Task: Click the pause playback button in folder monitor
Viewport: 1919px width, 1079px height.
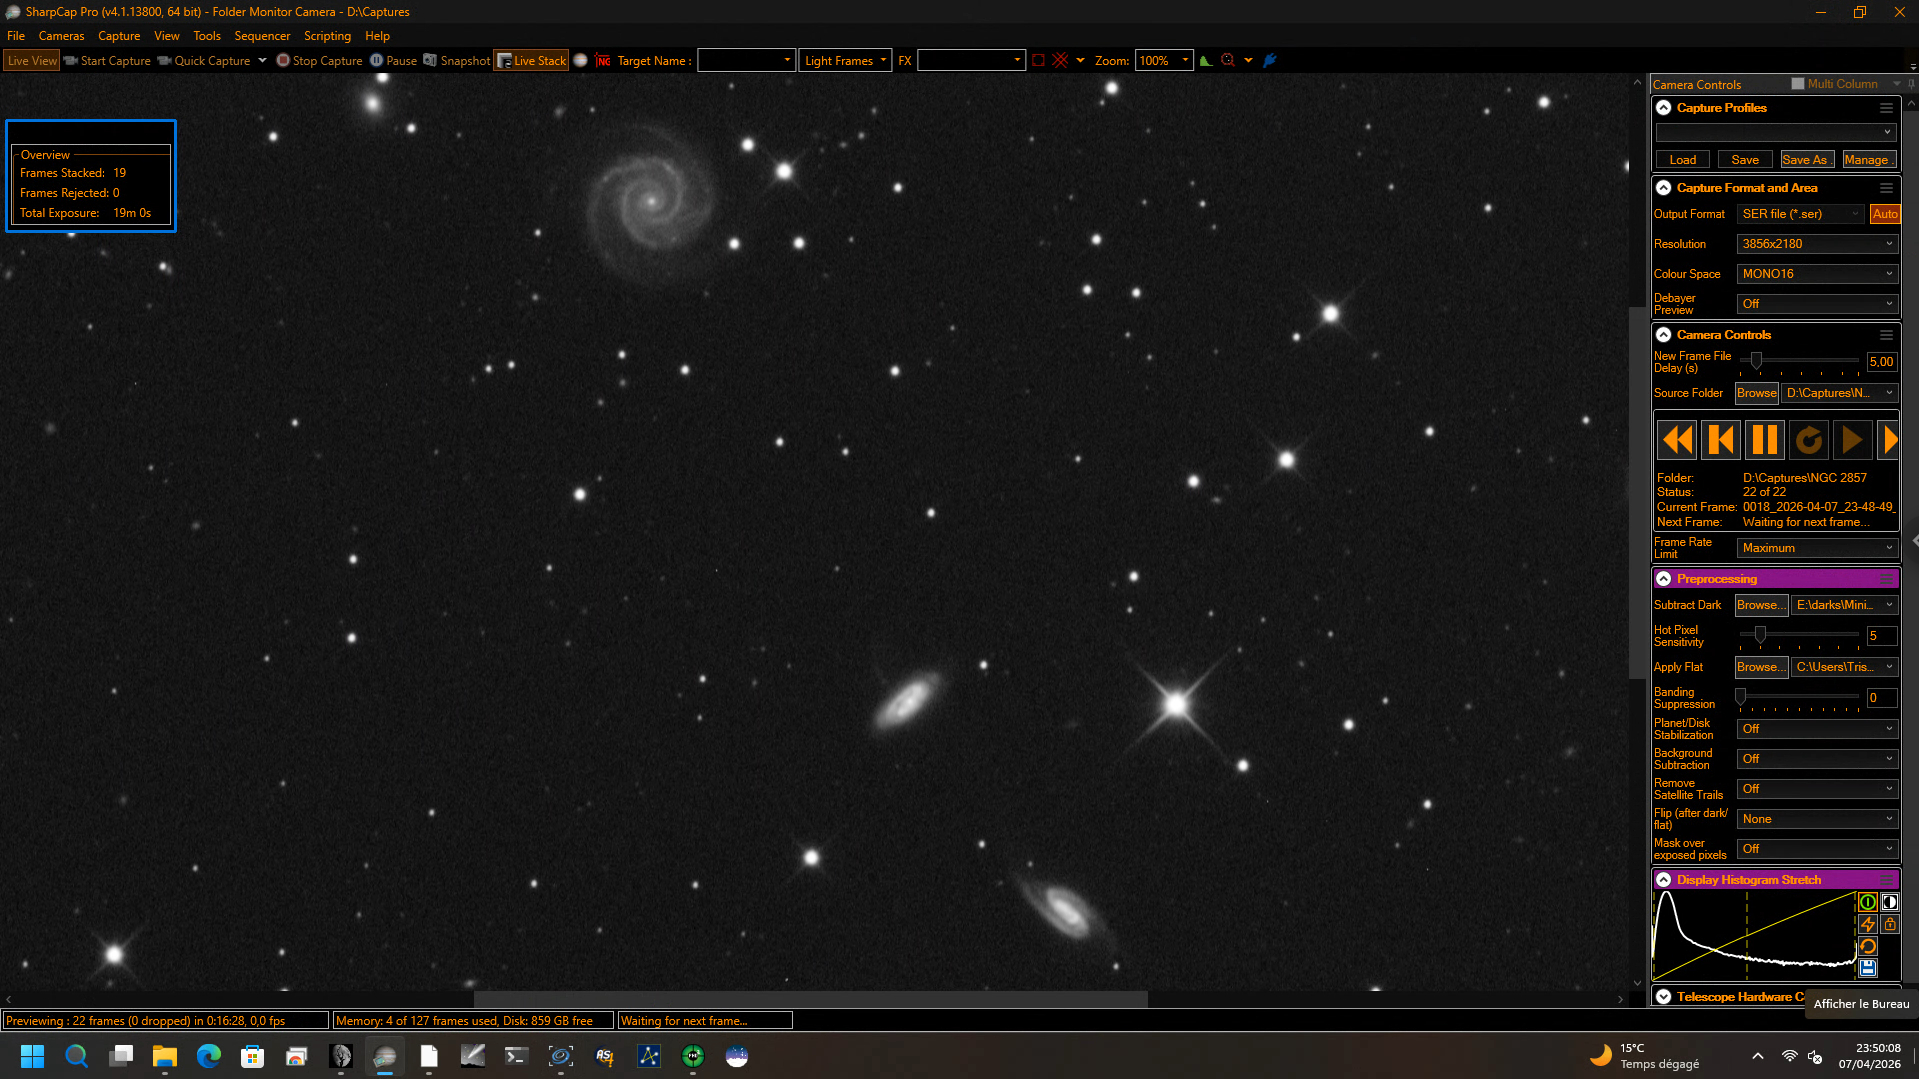Action: (x=1765, y=440)
